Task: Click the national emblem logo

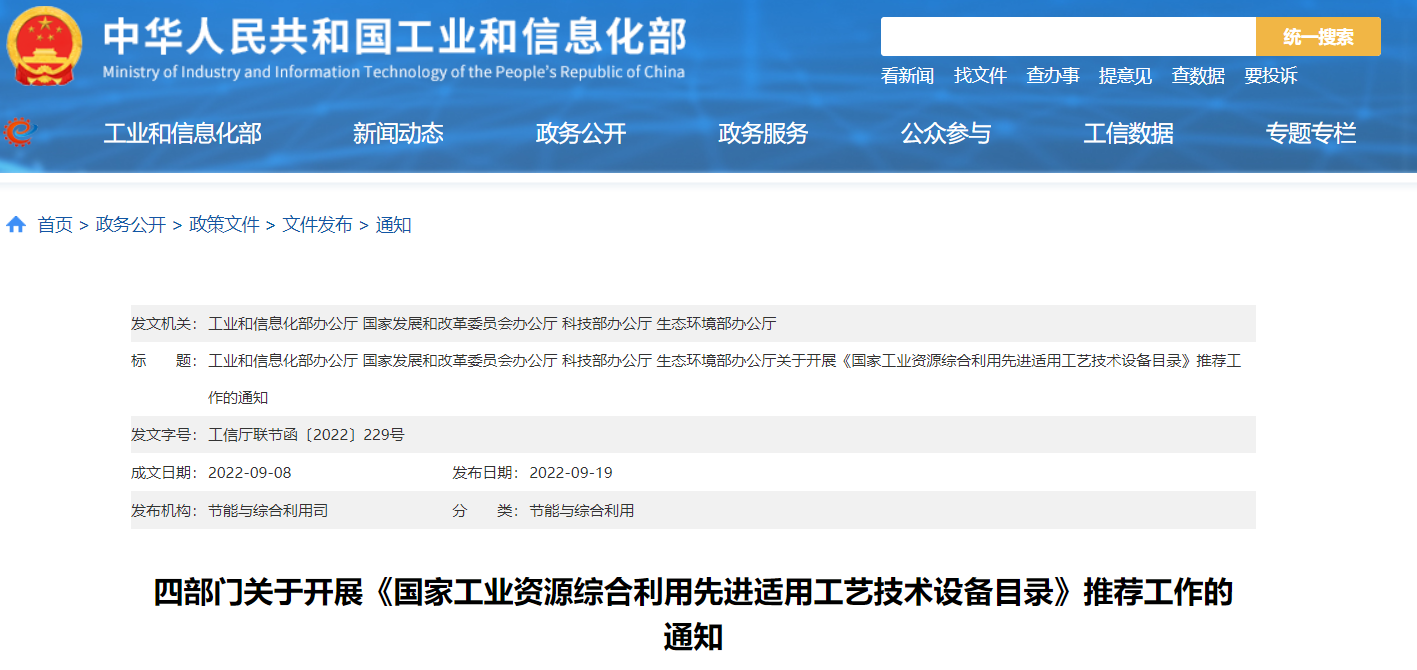Action: (x=45, y=46)
